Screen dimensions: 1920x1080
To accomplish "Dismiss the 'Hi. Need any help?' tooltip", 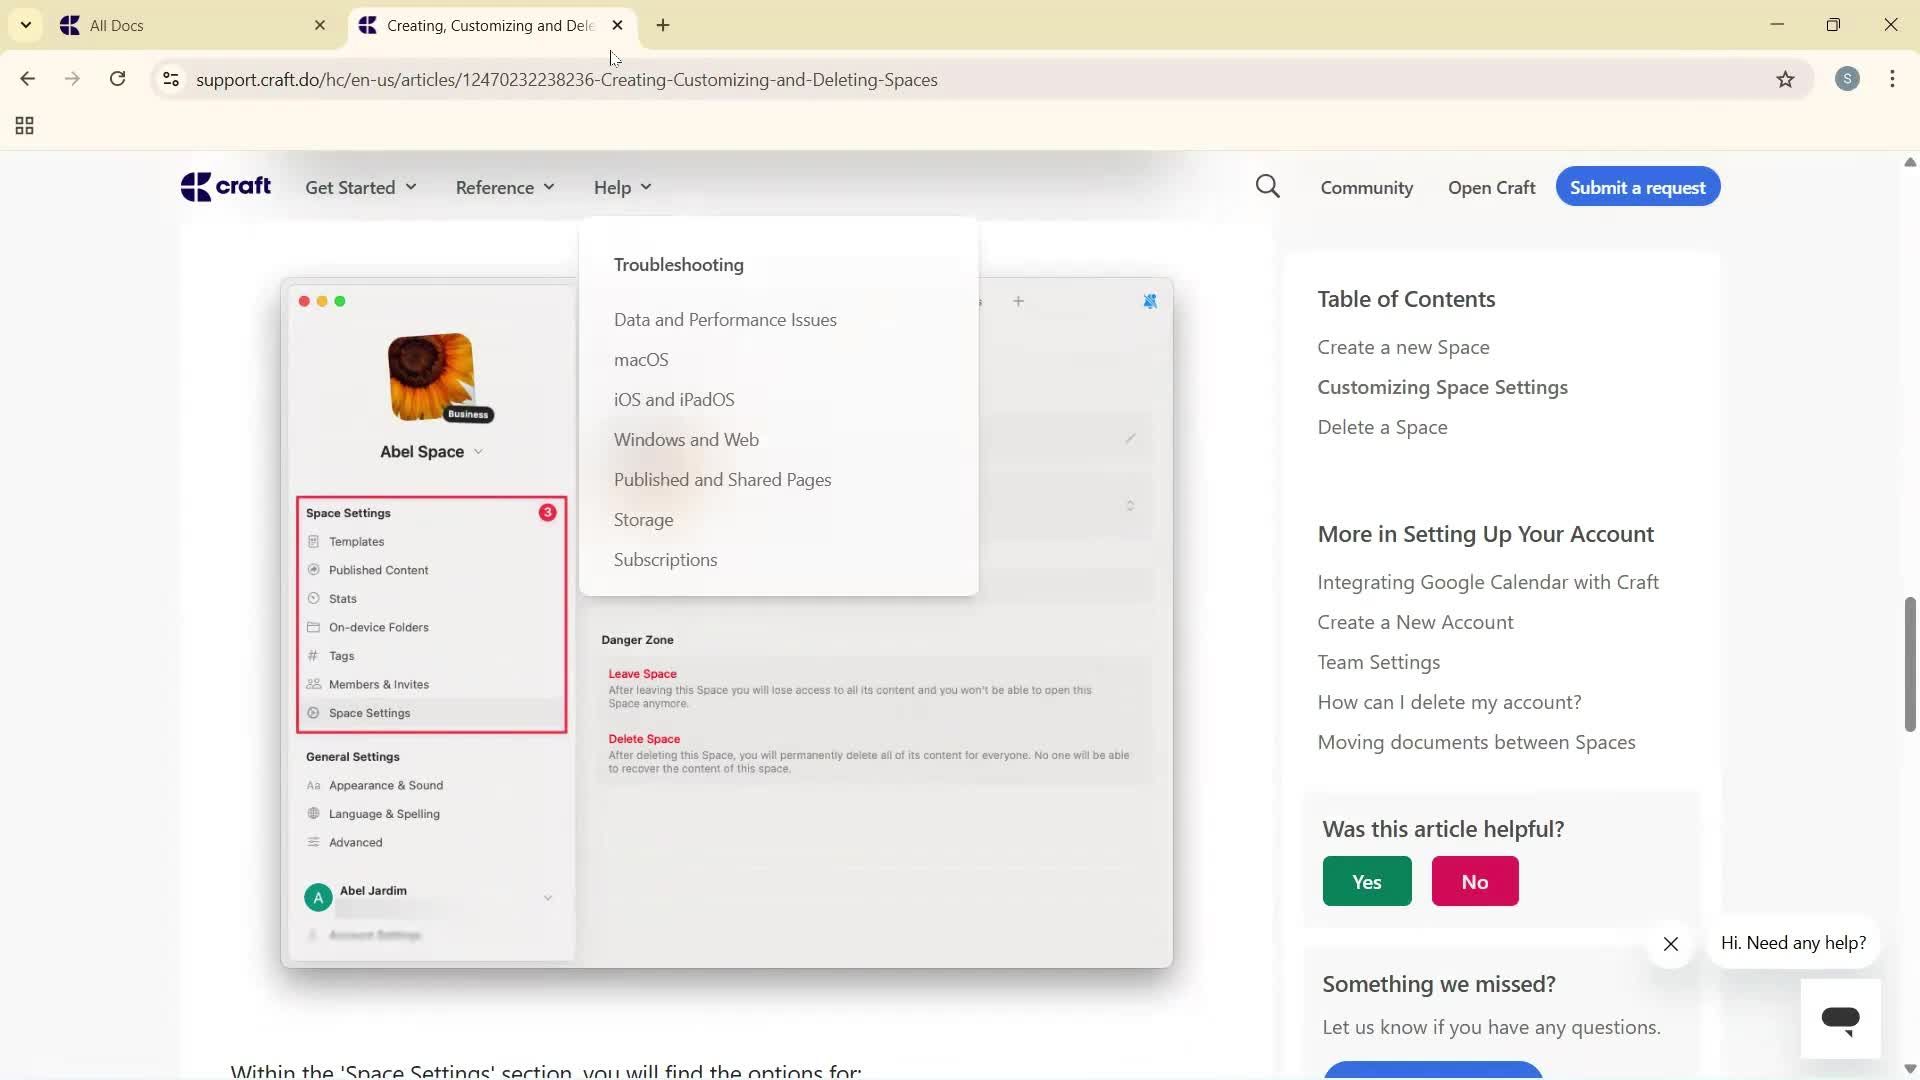I will tap(1671, 944).
